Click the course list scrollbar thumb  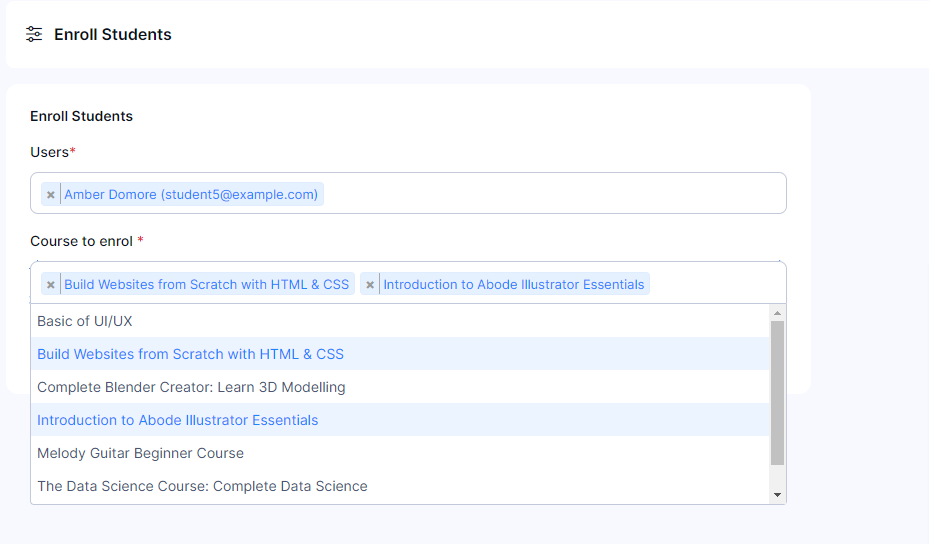pyautogui.click(x=777, y=392)
